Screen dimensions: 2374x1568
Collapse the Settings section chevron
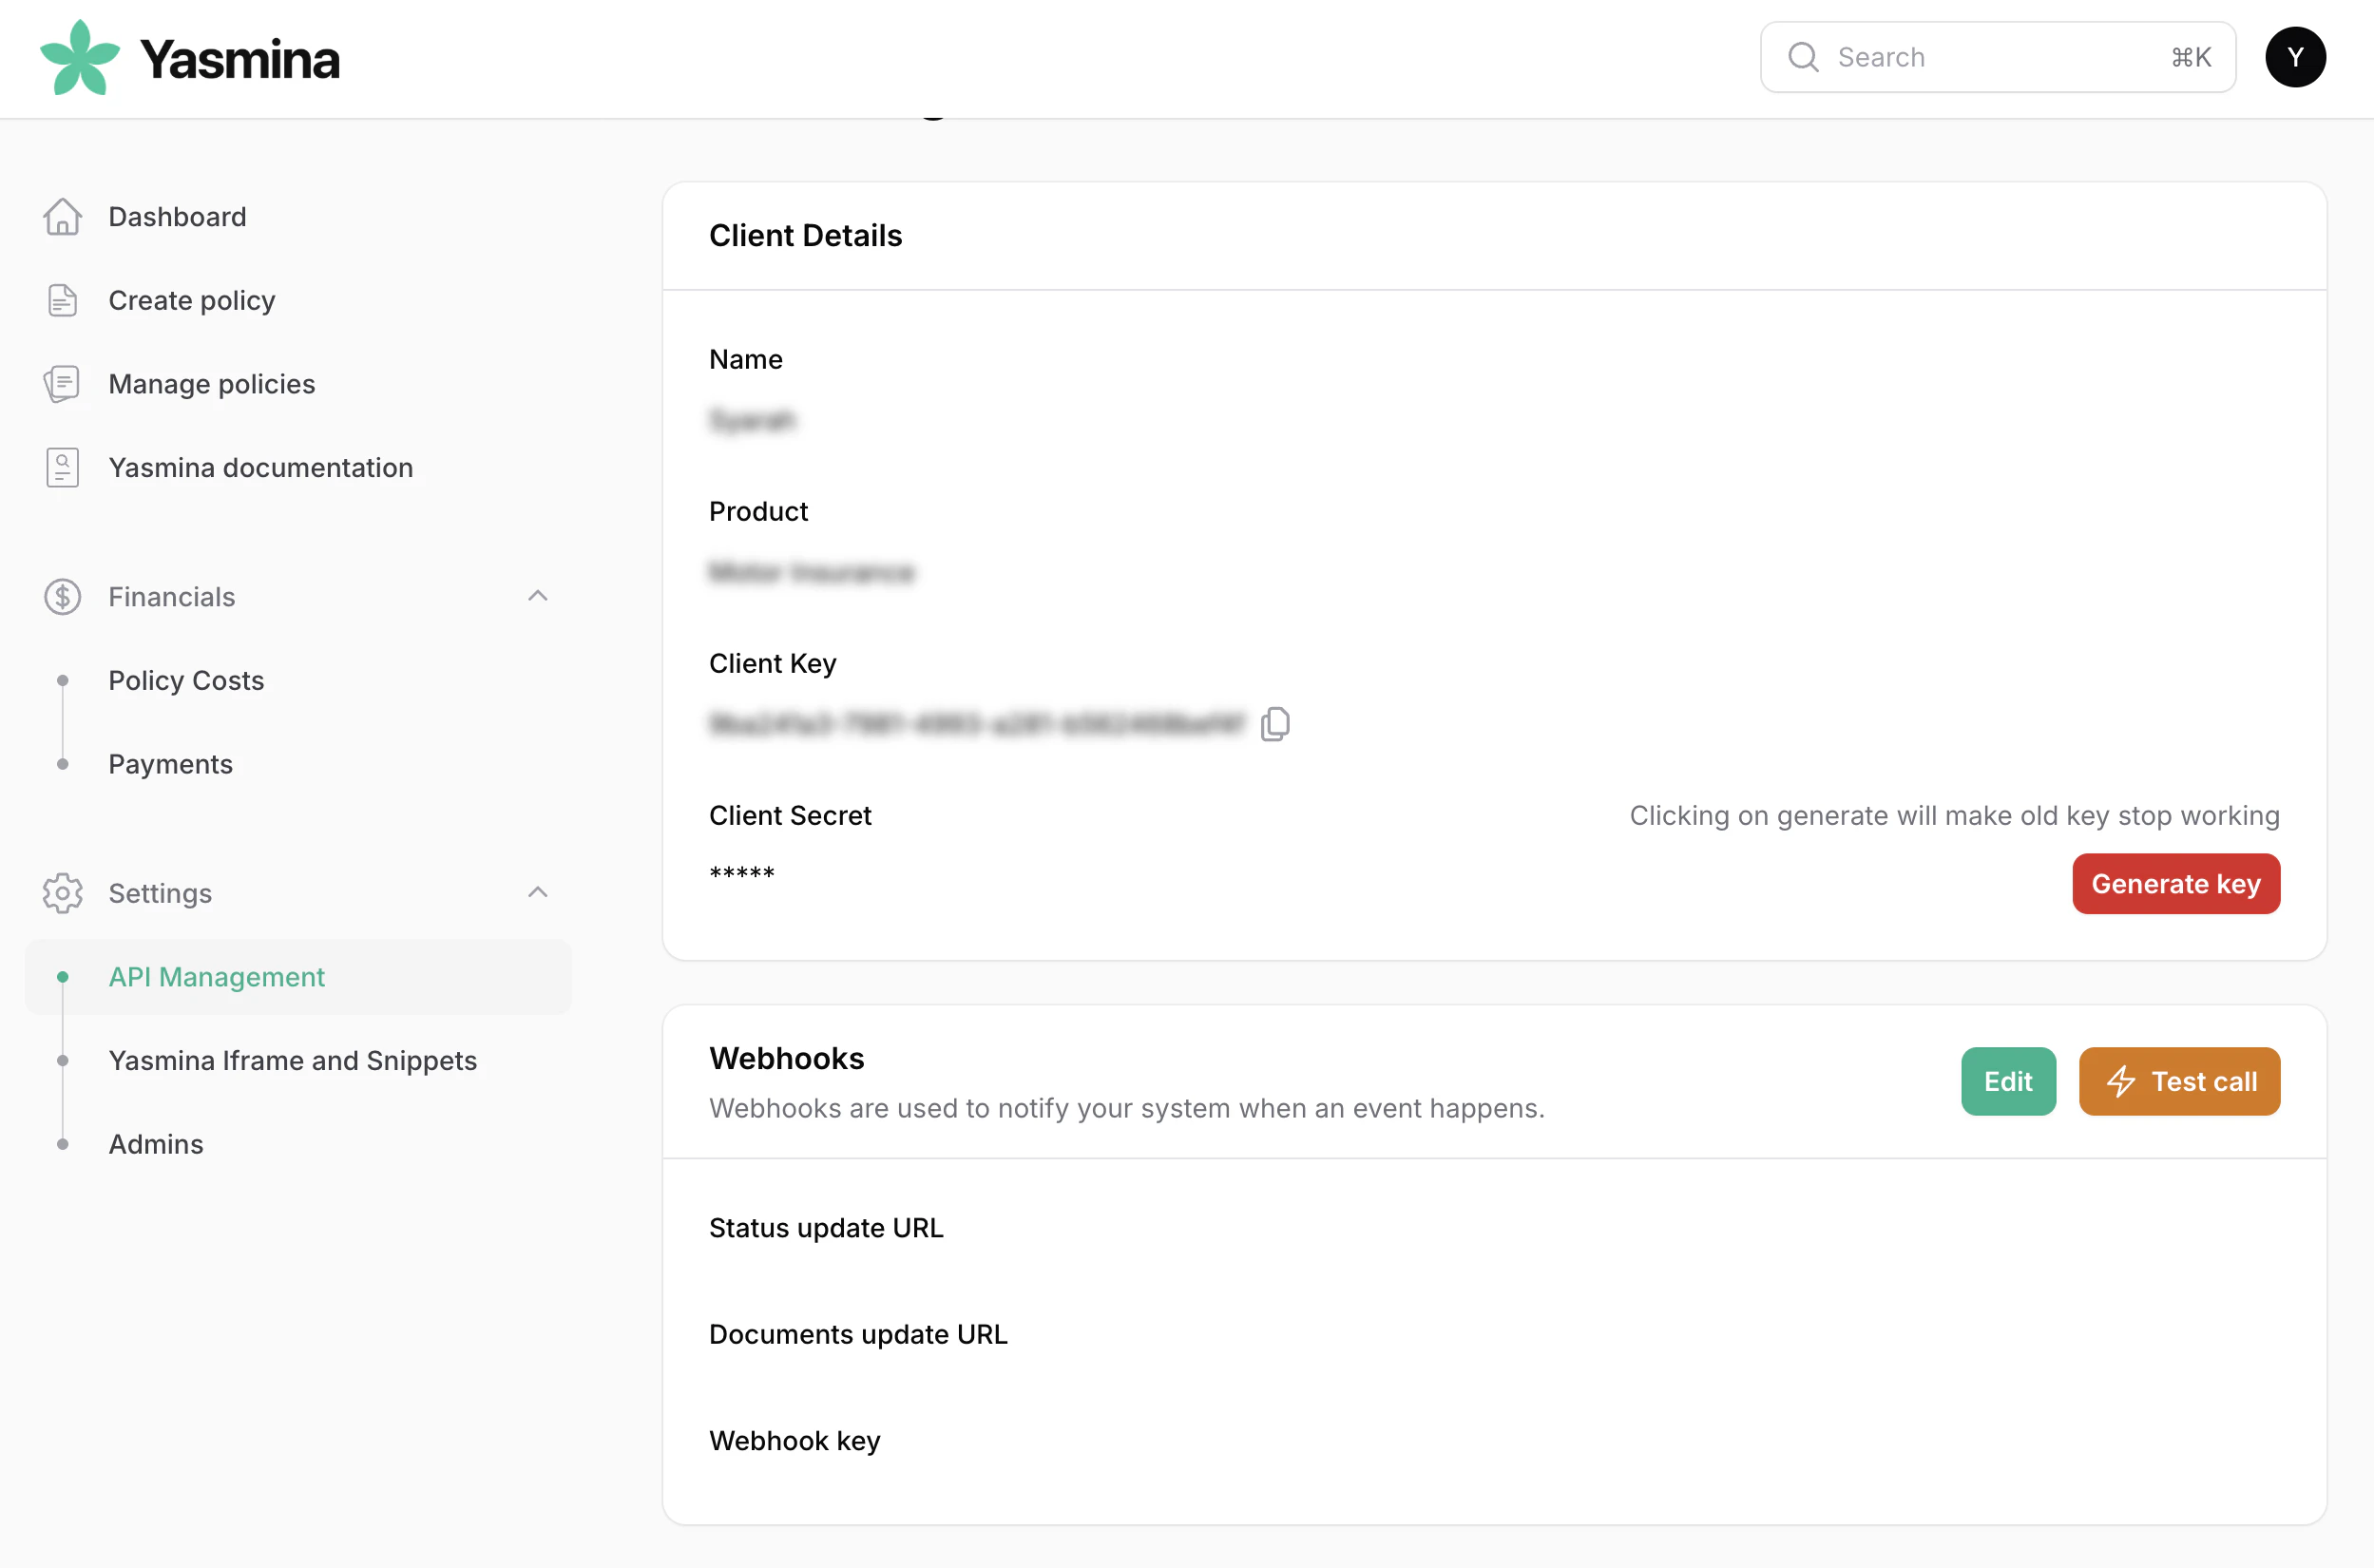pyautogui.click(x=538, y=892)
